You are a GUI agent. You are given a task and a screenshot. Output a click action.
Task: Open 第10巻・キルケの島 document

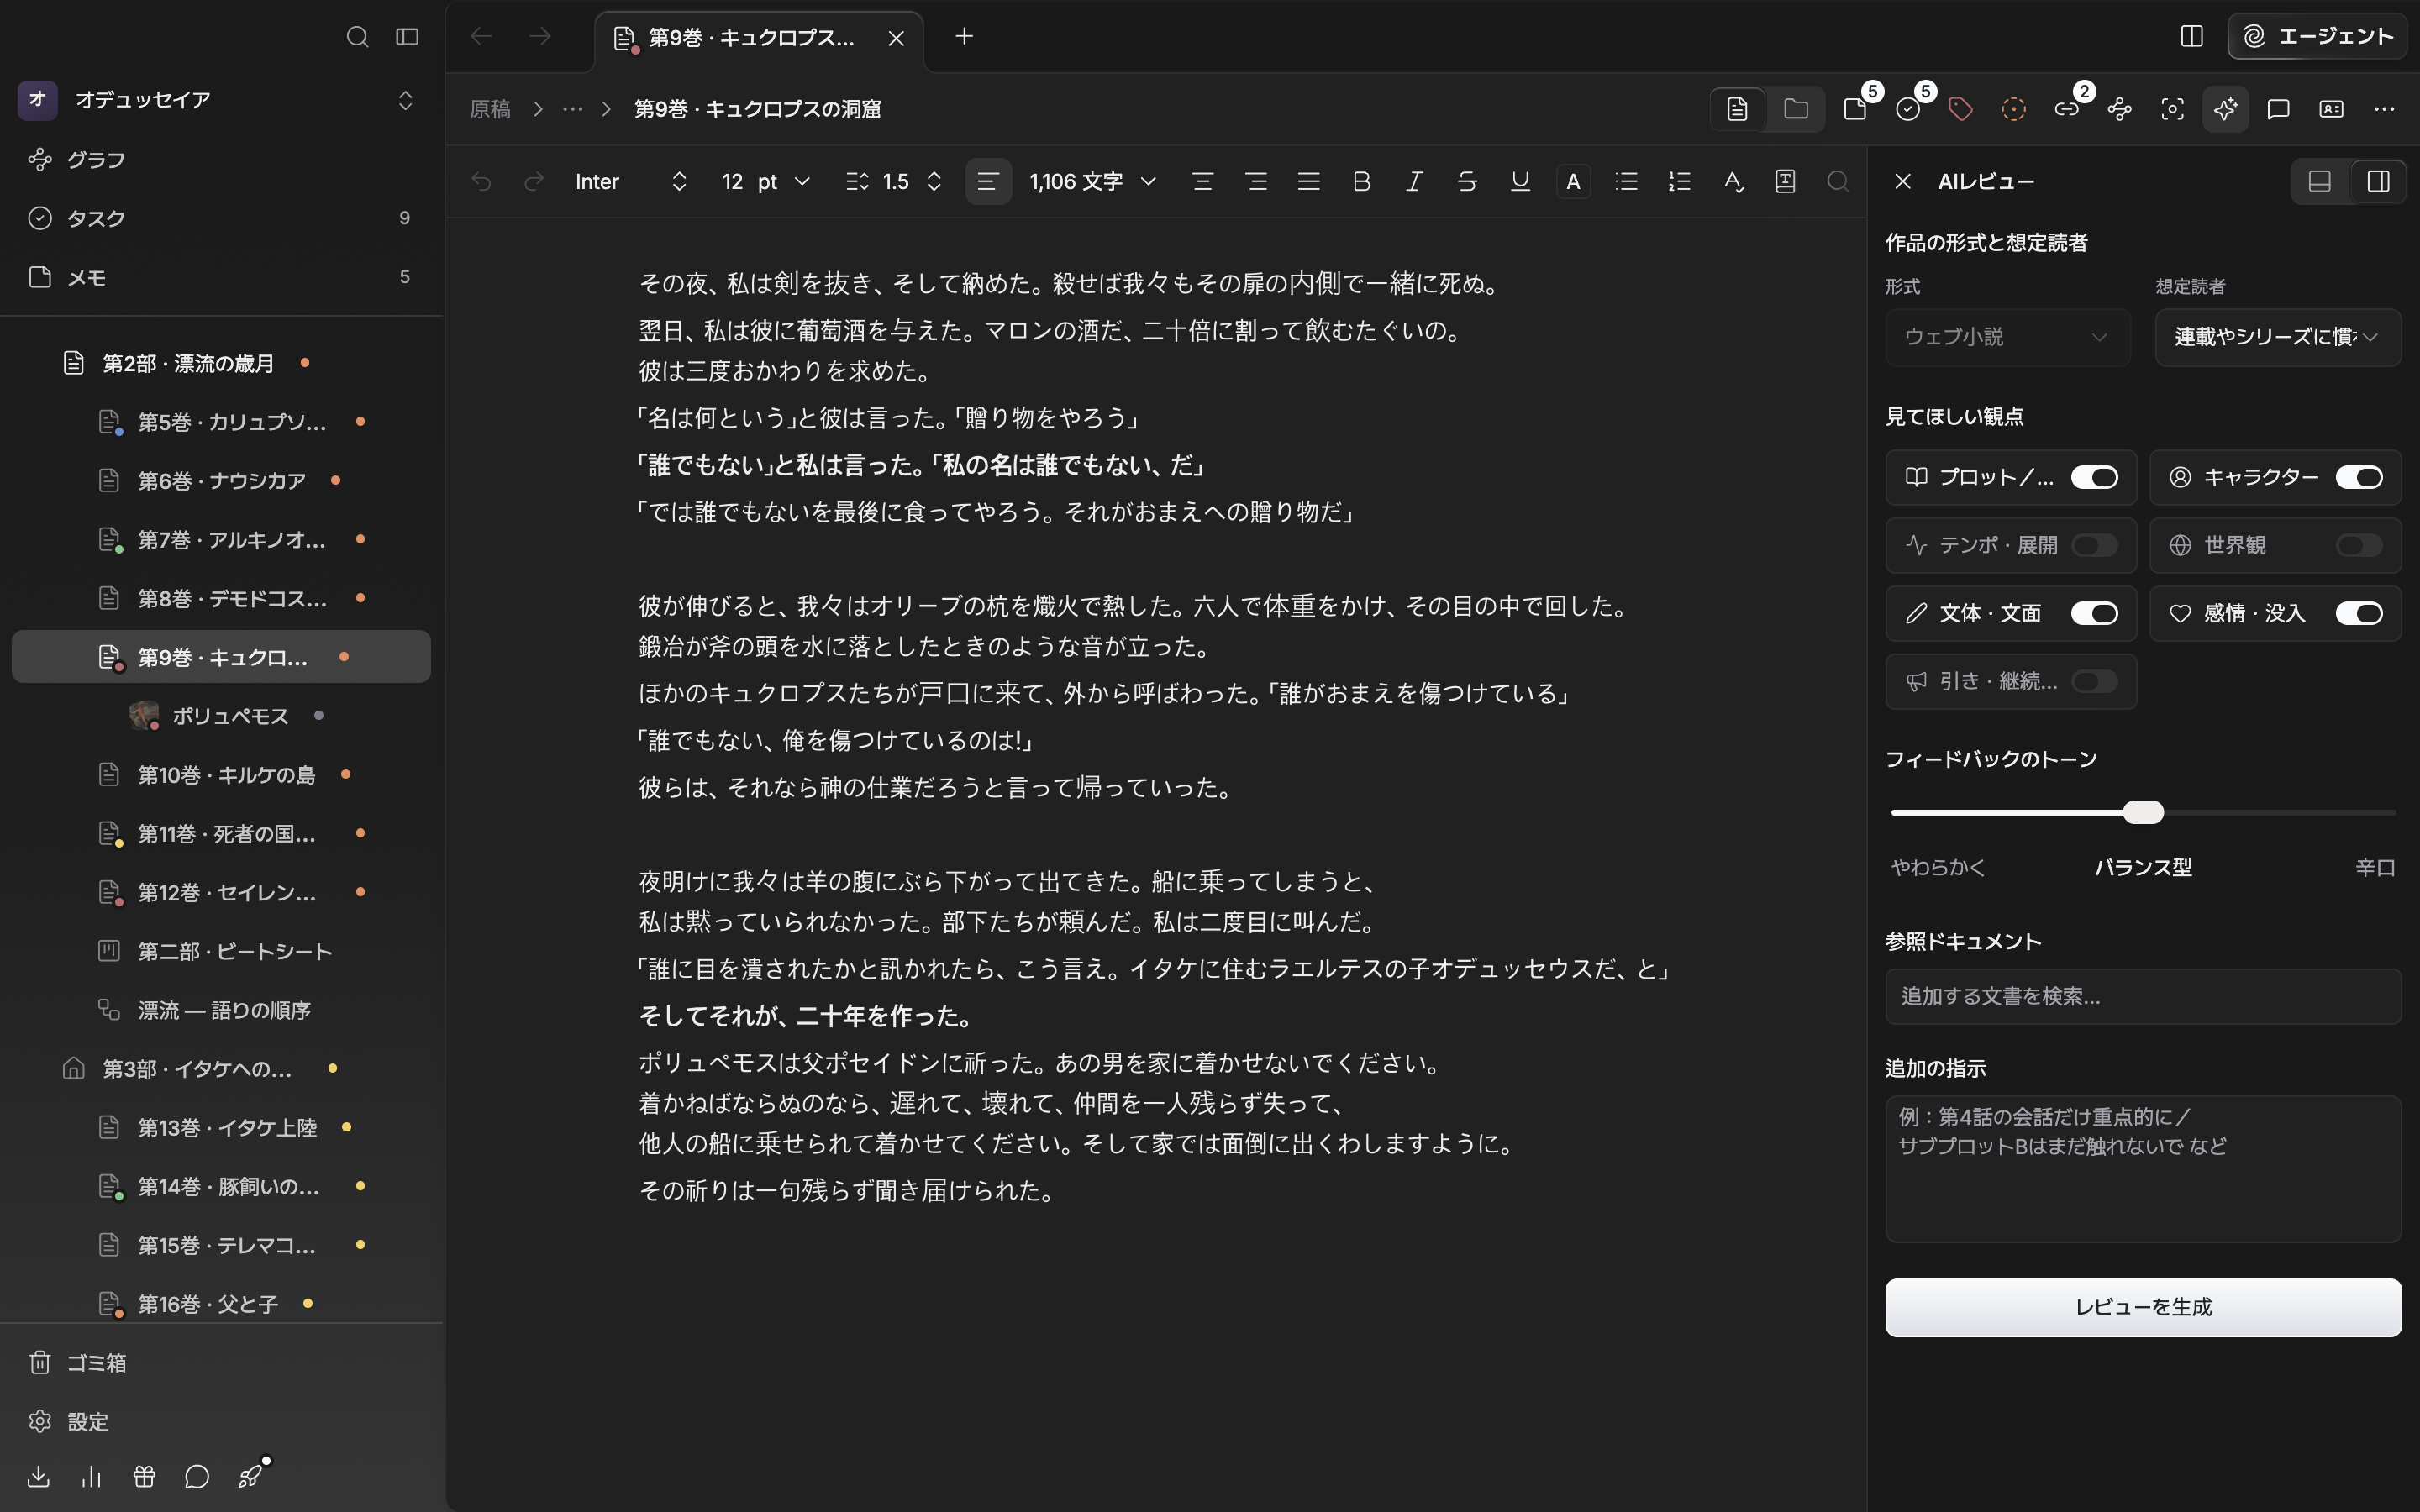pyautogui.click(x=221, y=775)
